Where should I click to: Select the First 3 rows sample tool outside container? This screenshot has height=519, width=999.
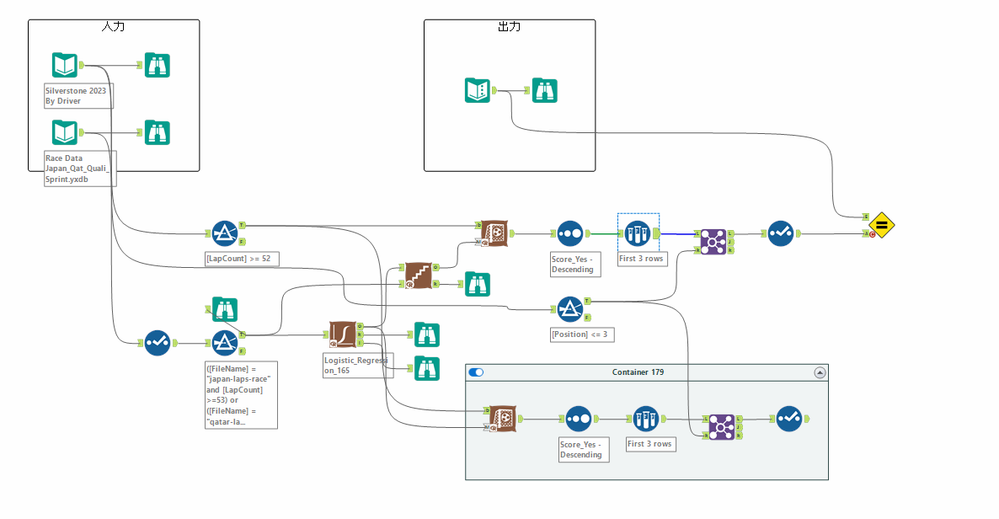(x=637, y=234)
